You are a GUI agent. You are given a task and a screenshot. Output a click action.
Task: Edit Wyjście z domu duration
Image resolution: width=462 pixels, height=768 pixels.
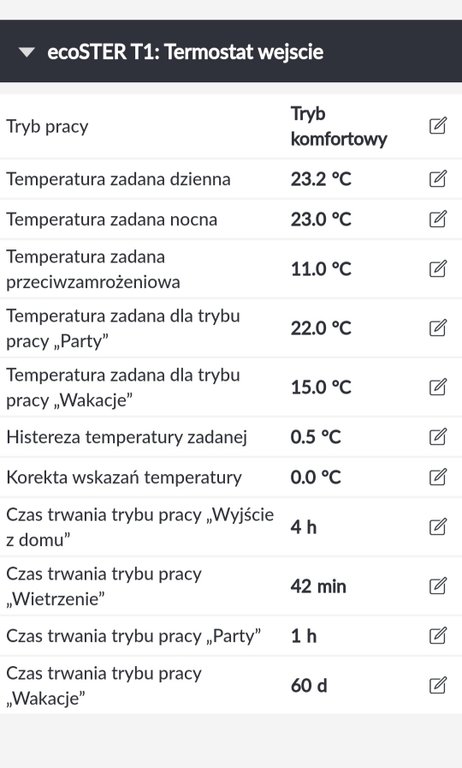(x=438, y=527)
